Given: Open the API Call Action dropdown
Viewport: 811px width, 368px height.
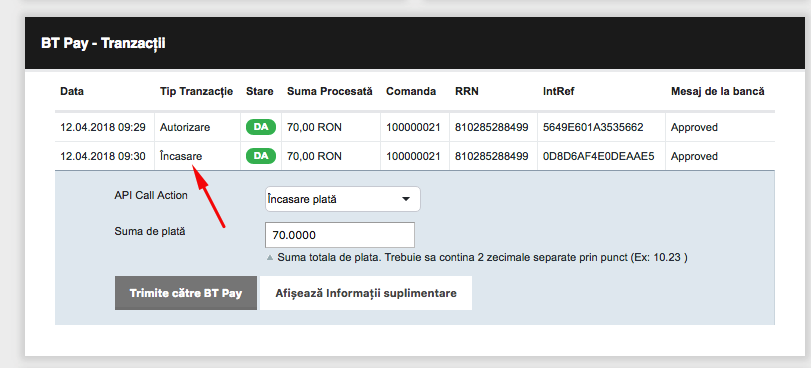Looking at the screenshot, I should pos(342,199).
